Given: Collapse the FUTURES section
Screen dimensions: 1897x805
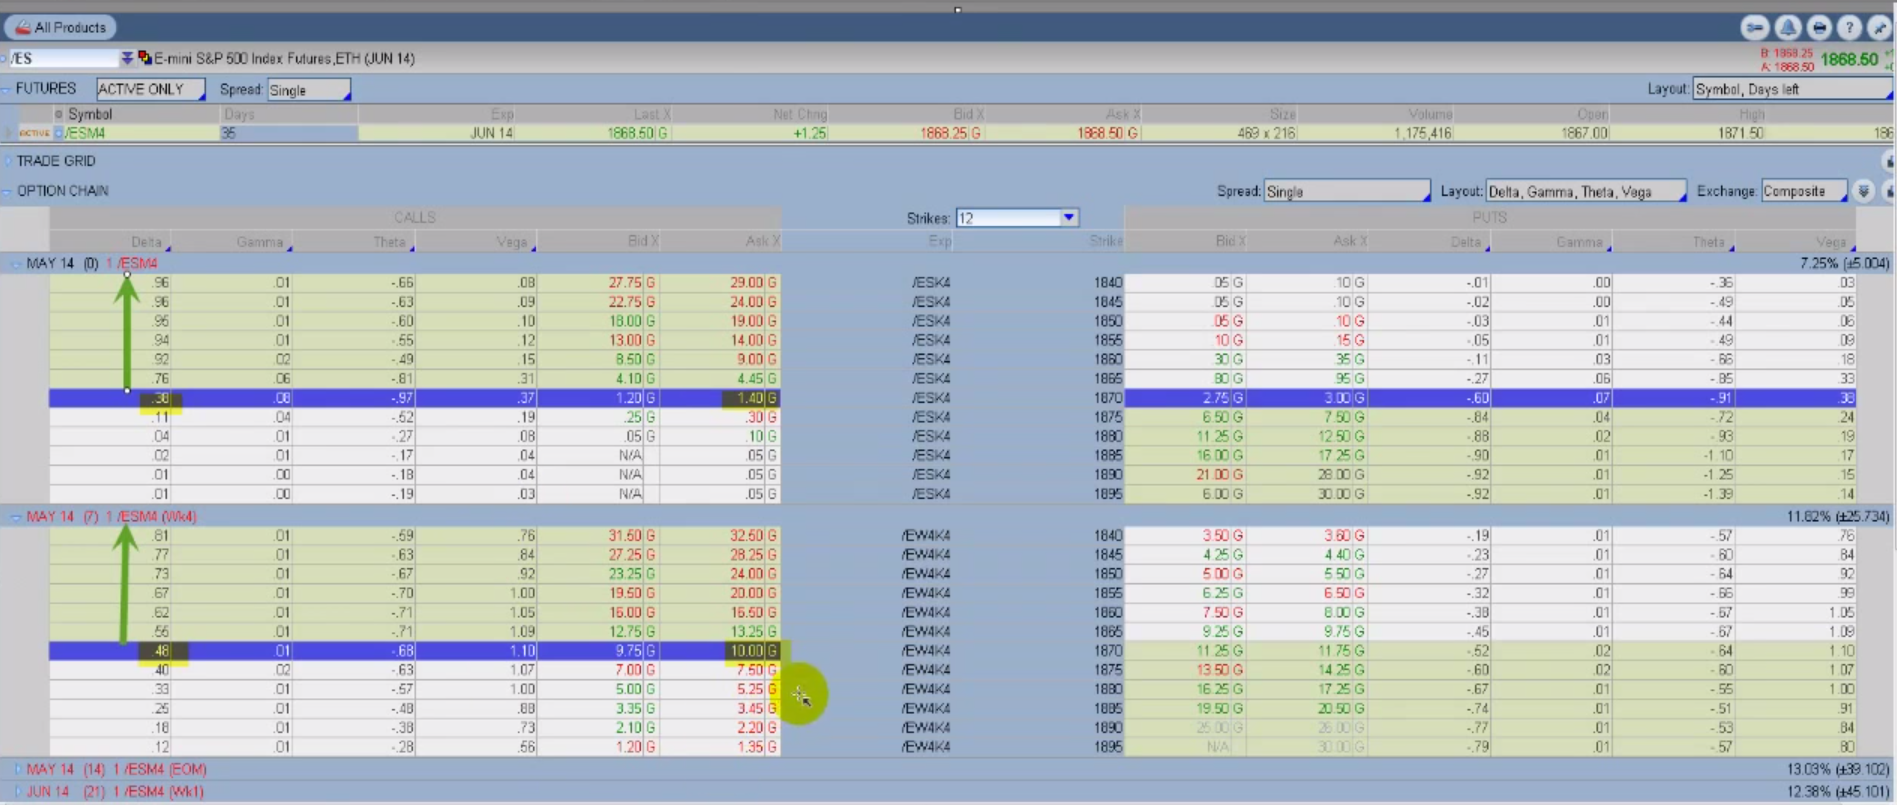Looking at the screenshot, I should pos(6,89).
